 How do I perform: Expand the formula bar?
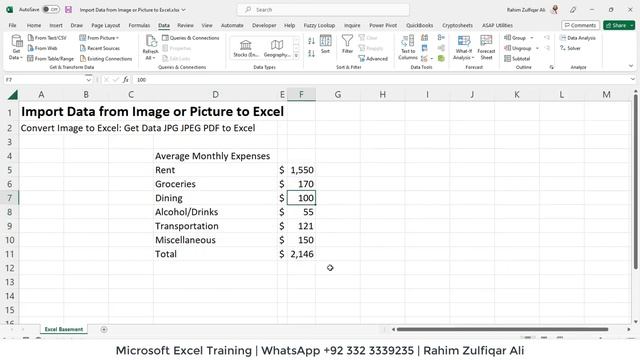click(632, 80)
